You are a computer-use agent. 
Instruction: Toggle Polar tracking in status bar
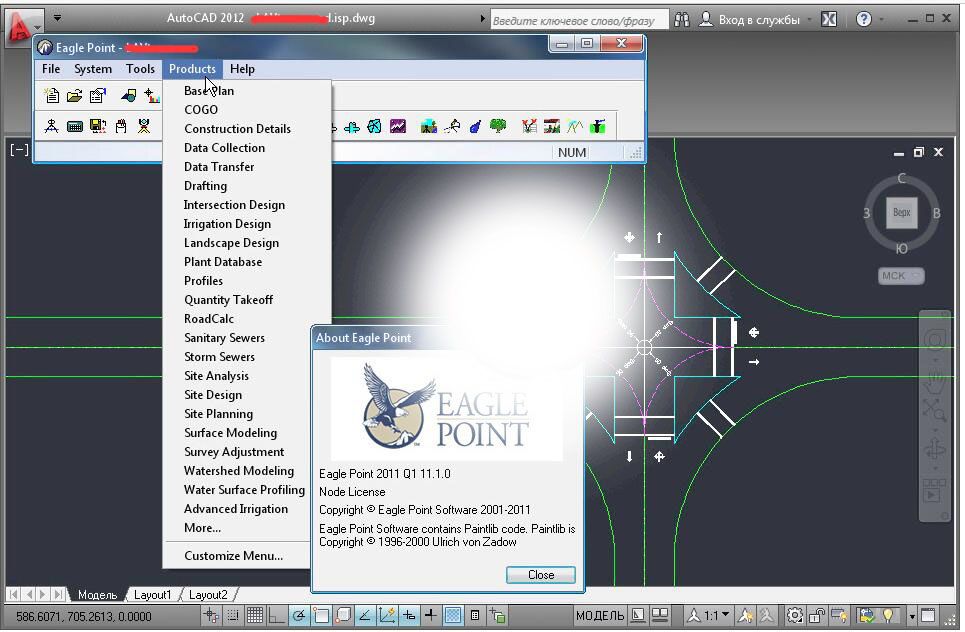click(299, 615)
